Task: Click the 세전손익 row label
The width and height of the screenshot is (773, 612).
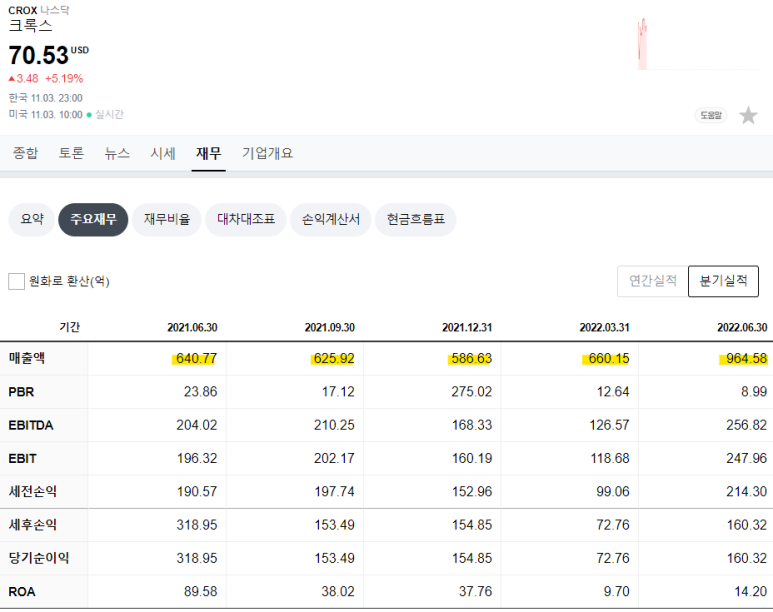Action: click(x=33, y=491)
